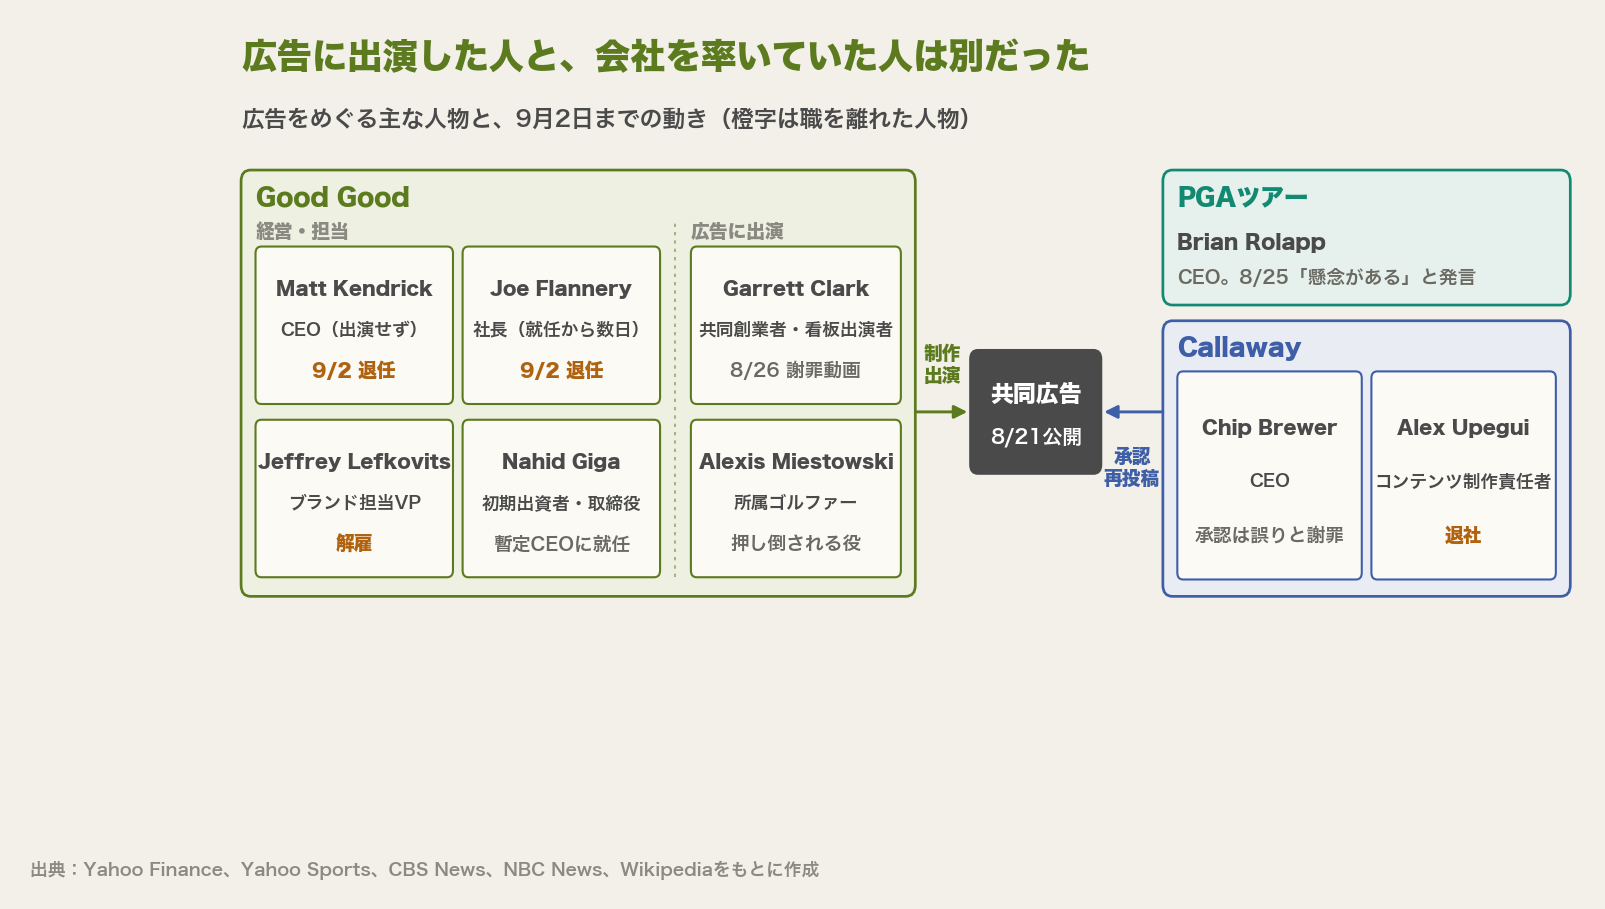Click the 広告に出演 section label
Viewport: 1605px width, 909px height.
click(x=737, y=231)
